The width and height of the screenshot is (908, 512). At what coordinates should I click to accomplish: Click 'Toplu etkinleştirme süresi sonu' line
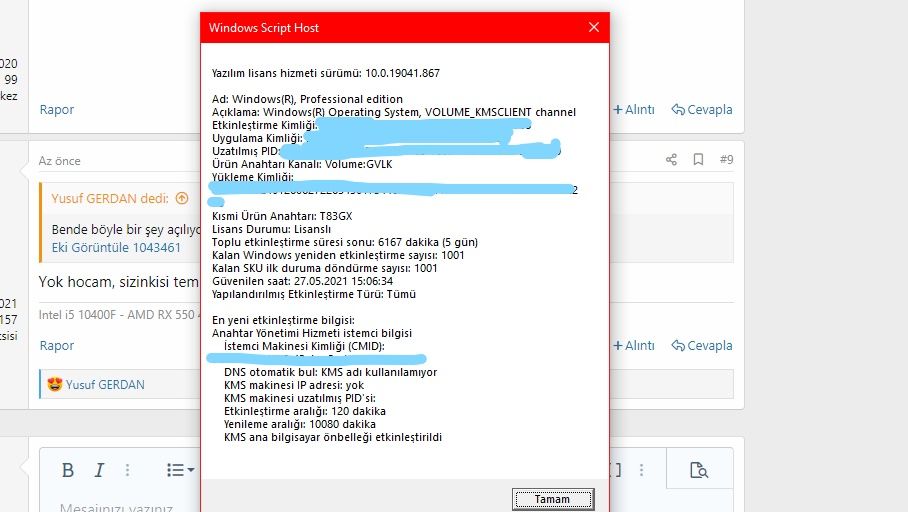345,242
